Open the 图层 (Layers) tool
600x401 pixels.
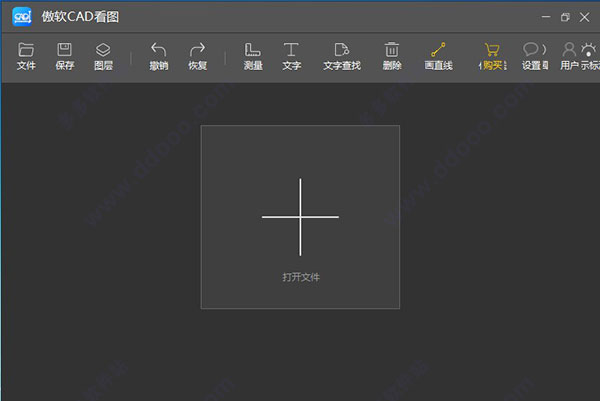click(x=103, y=56)
